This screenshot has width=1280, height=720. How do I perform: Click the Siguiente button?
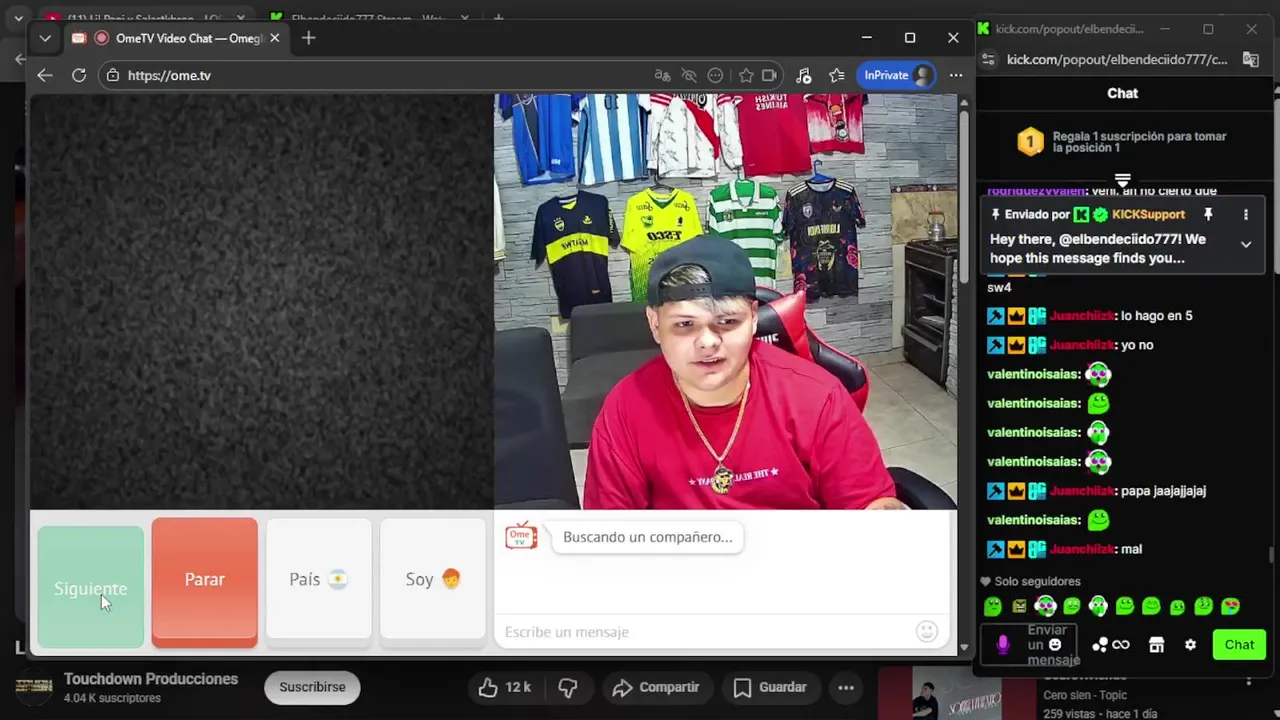pyautogui.click(x=91, y=588)
